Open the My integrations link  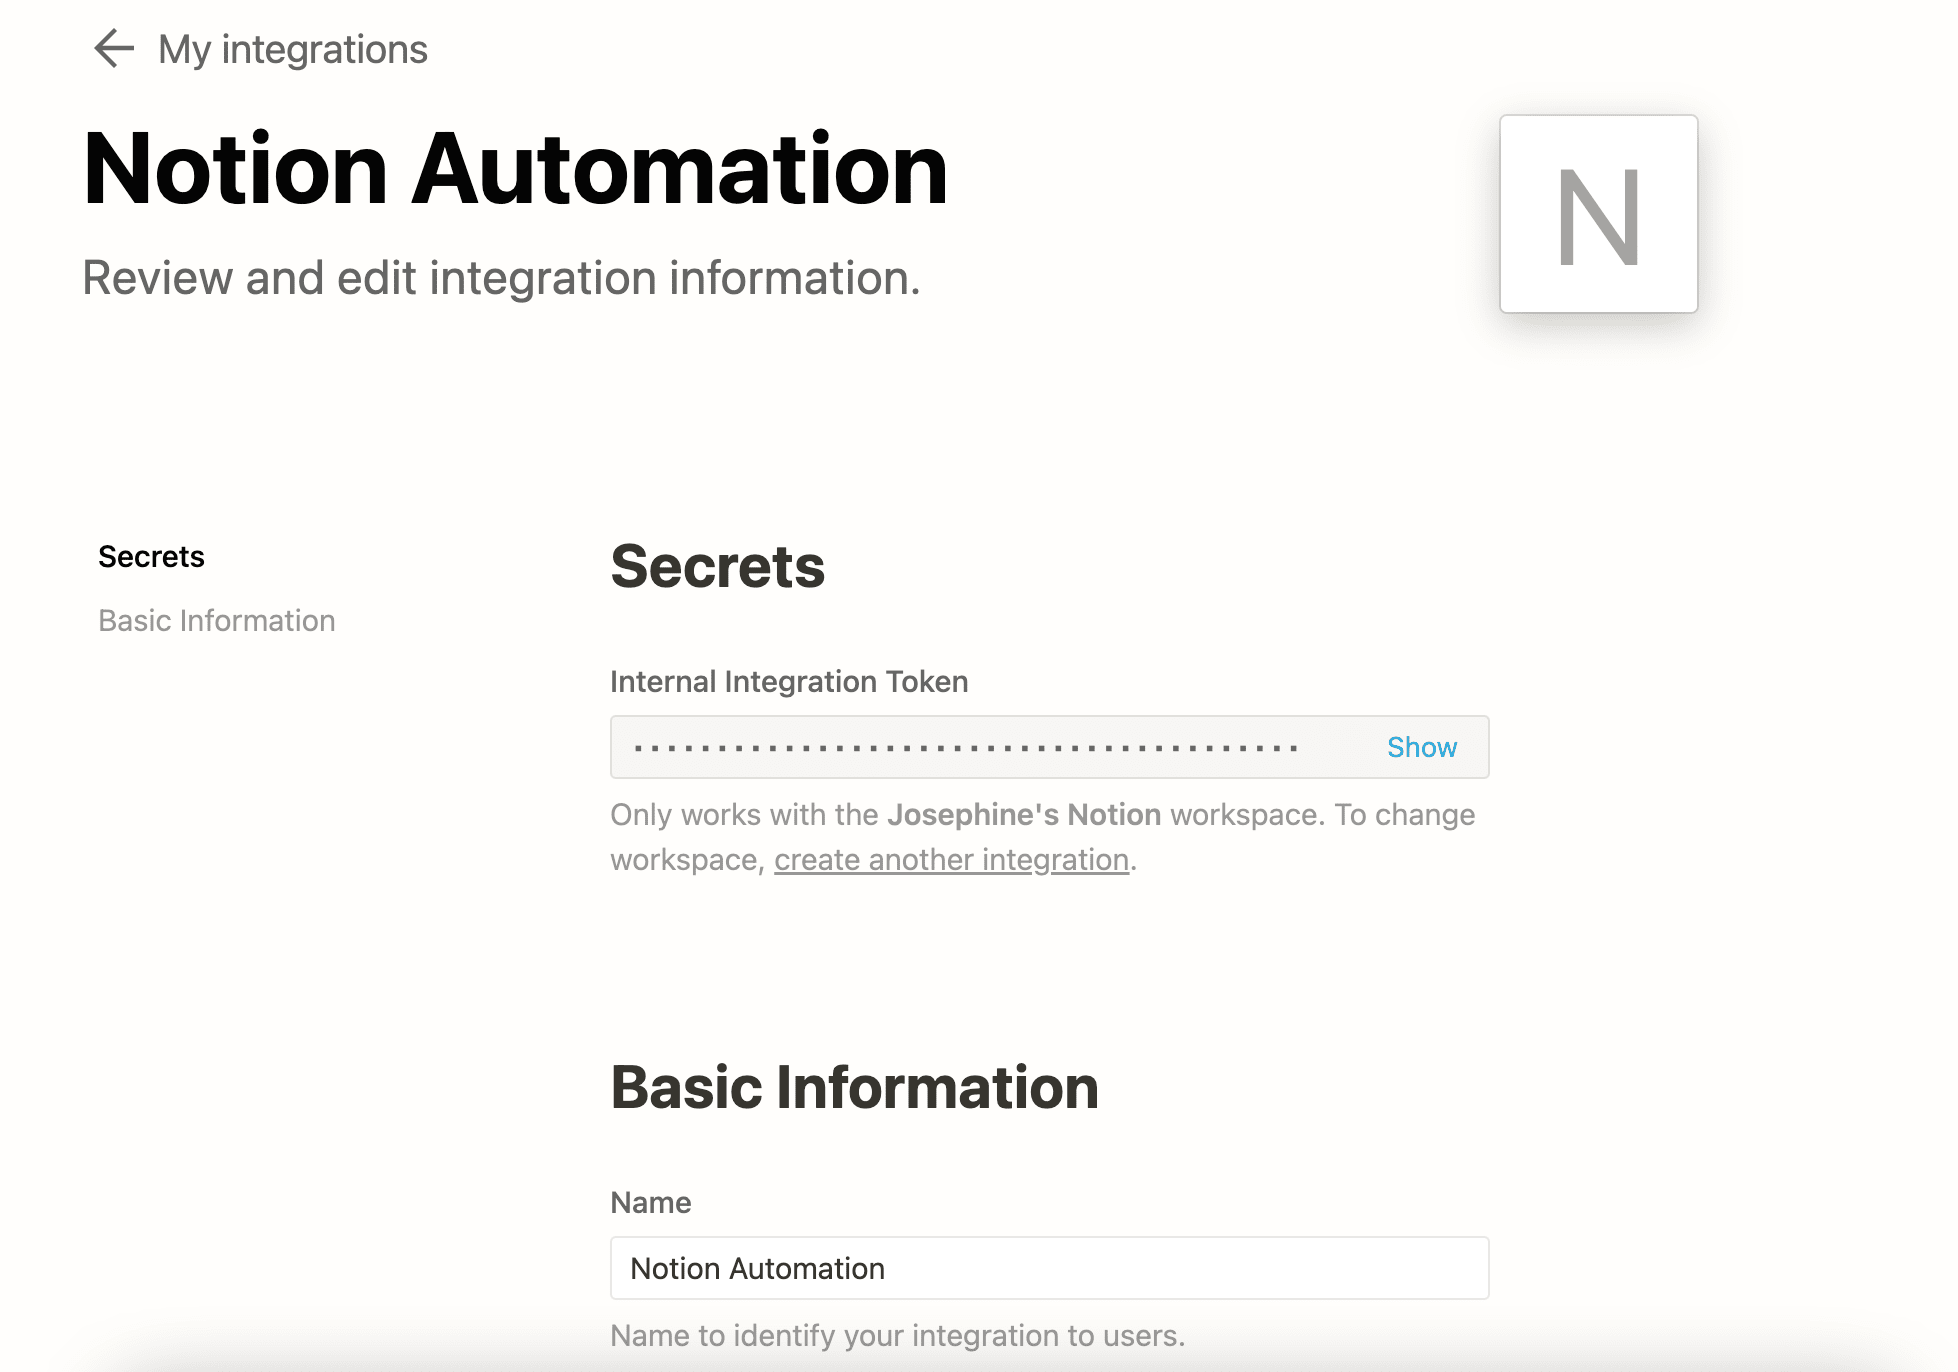point(292,50)
